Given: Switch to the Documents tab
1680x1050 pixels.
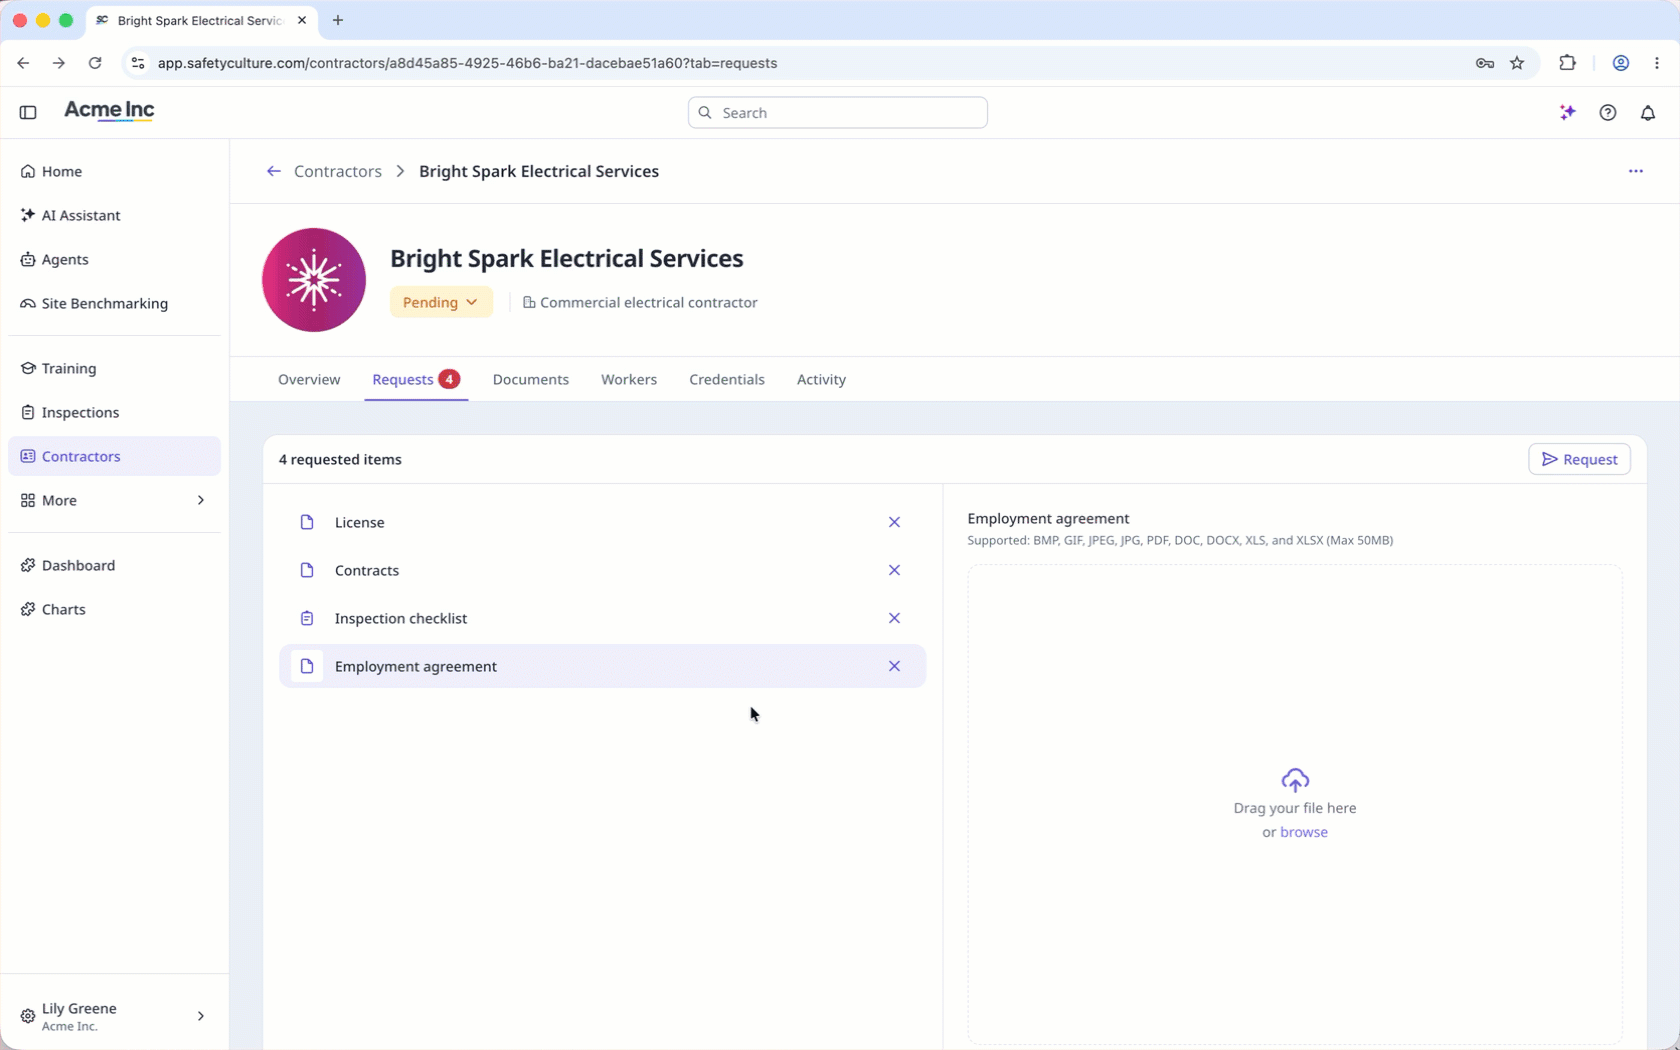Looking at the screenshot, I should [x=531, y=379].
